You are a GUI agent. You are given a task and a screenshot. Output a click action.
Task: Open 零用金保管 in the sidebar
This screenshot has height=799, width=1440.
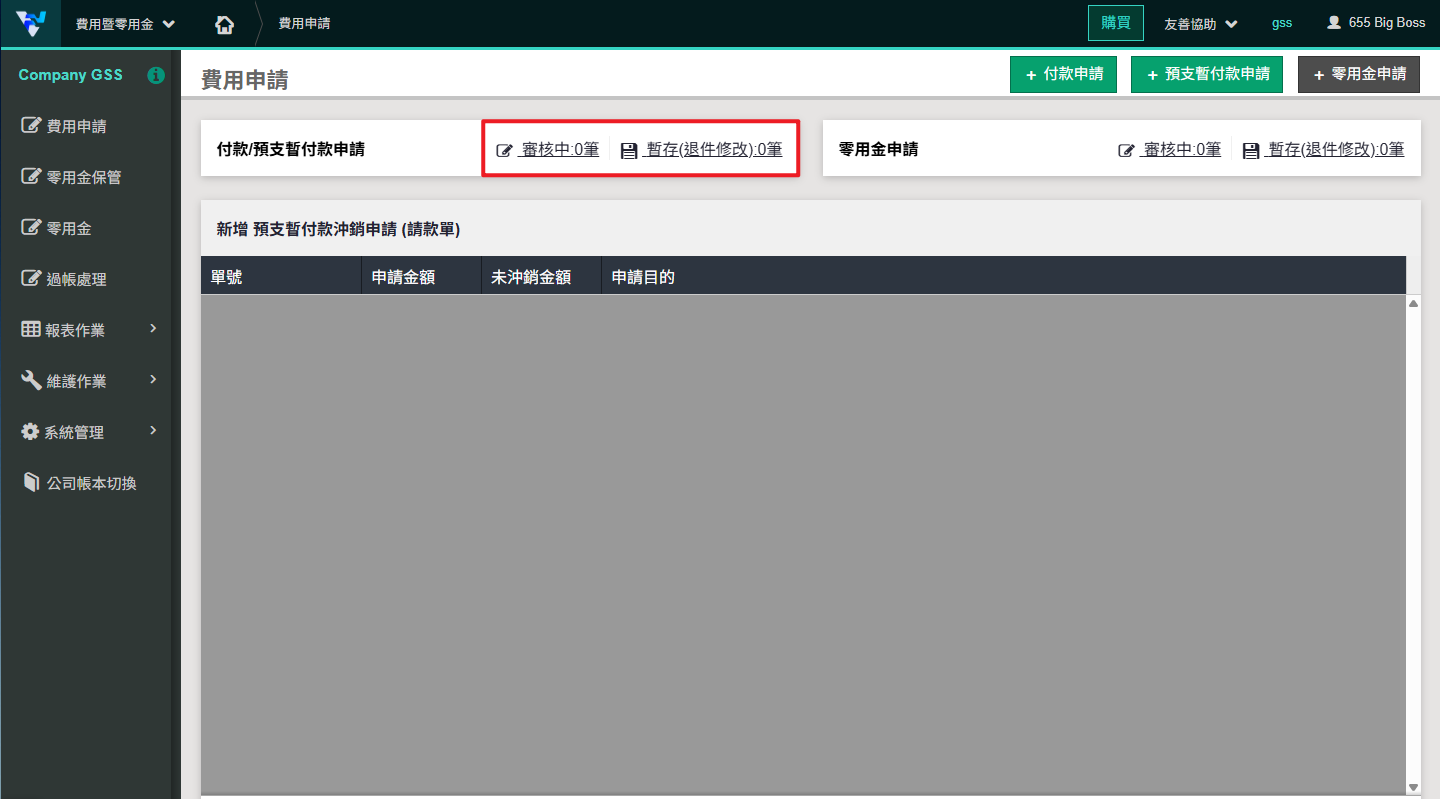click(83, 177)
